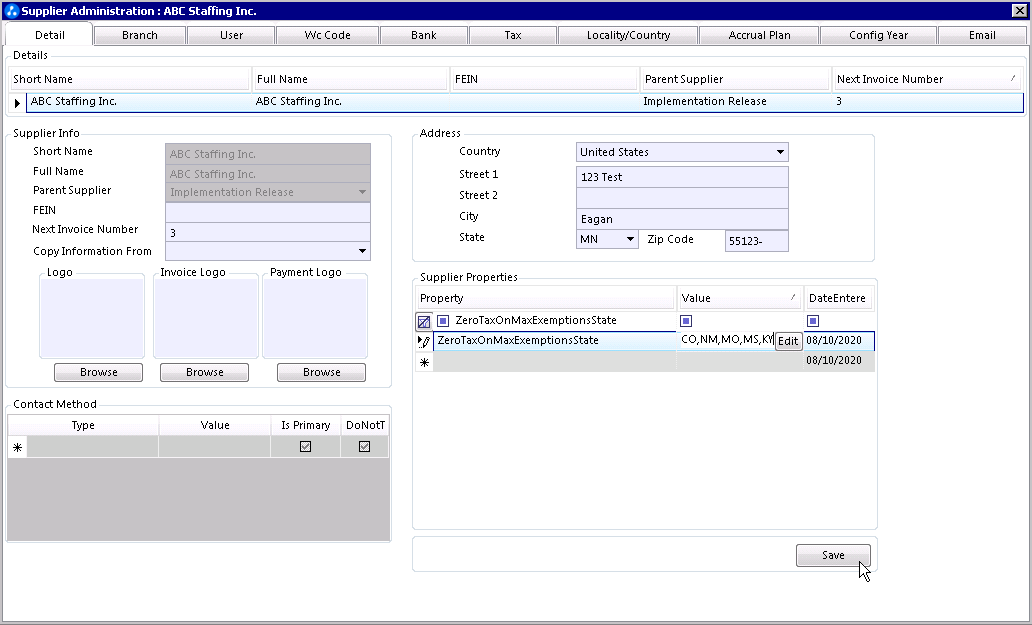Click Browse under Invoice Logo

205,372
